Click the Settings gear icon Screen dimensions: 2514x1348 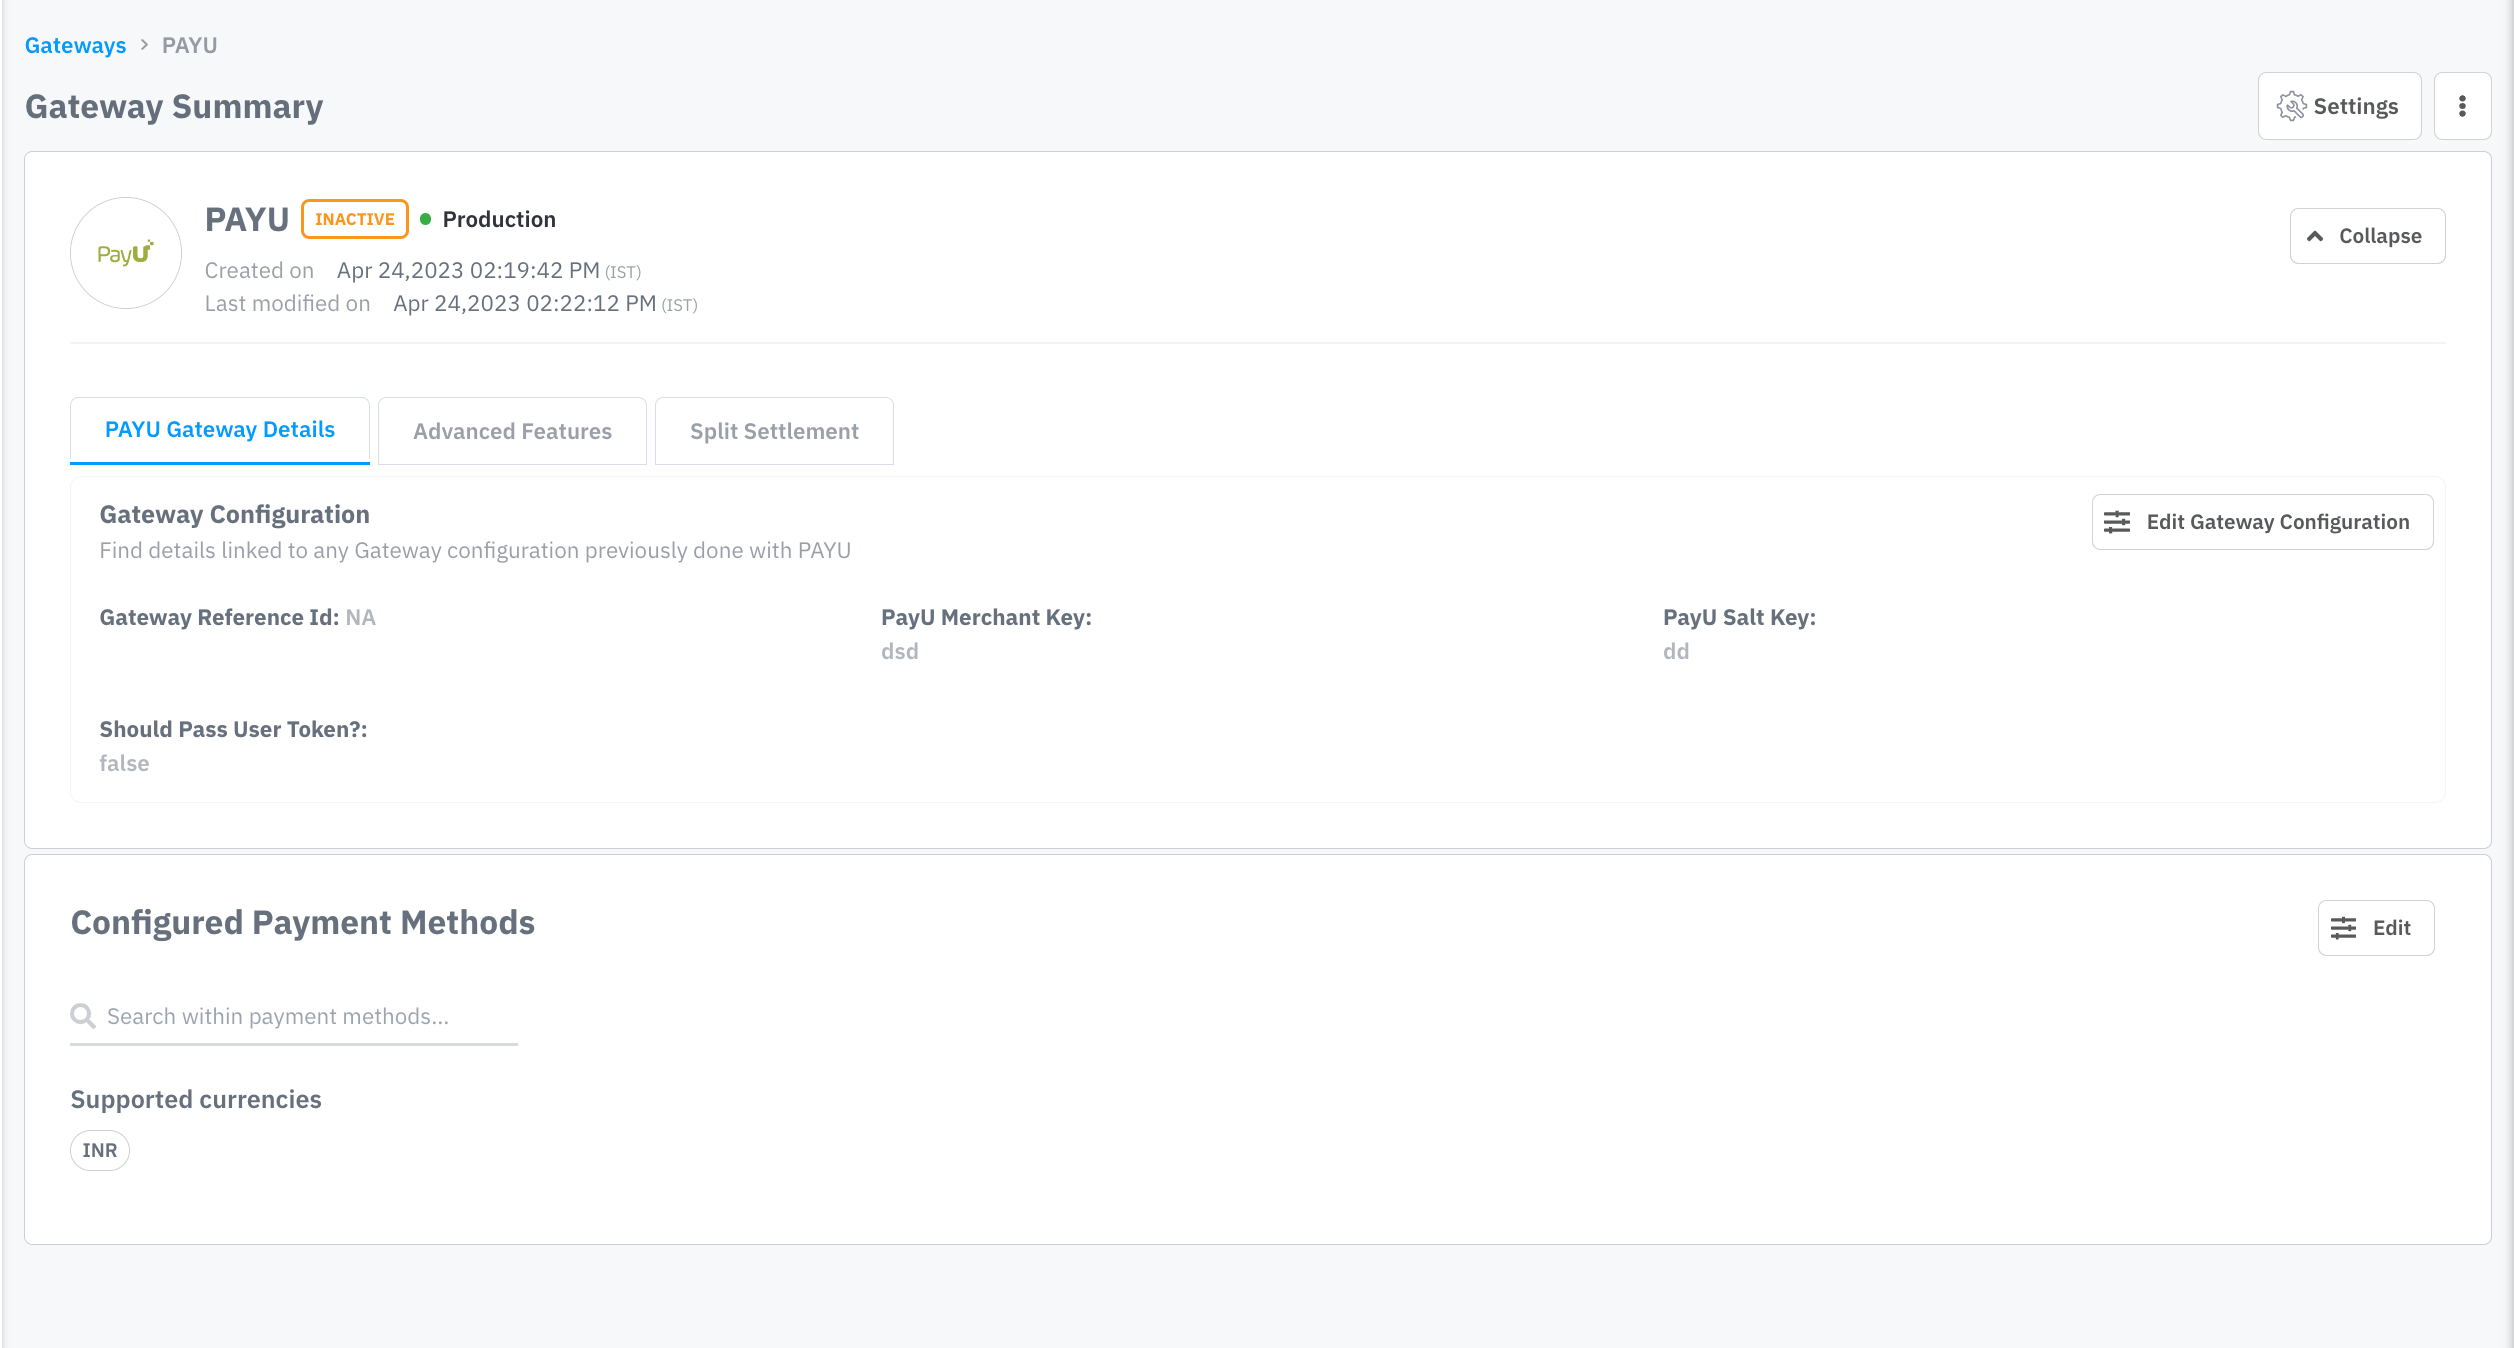(x=2291, y=106)
